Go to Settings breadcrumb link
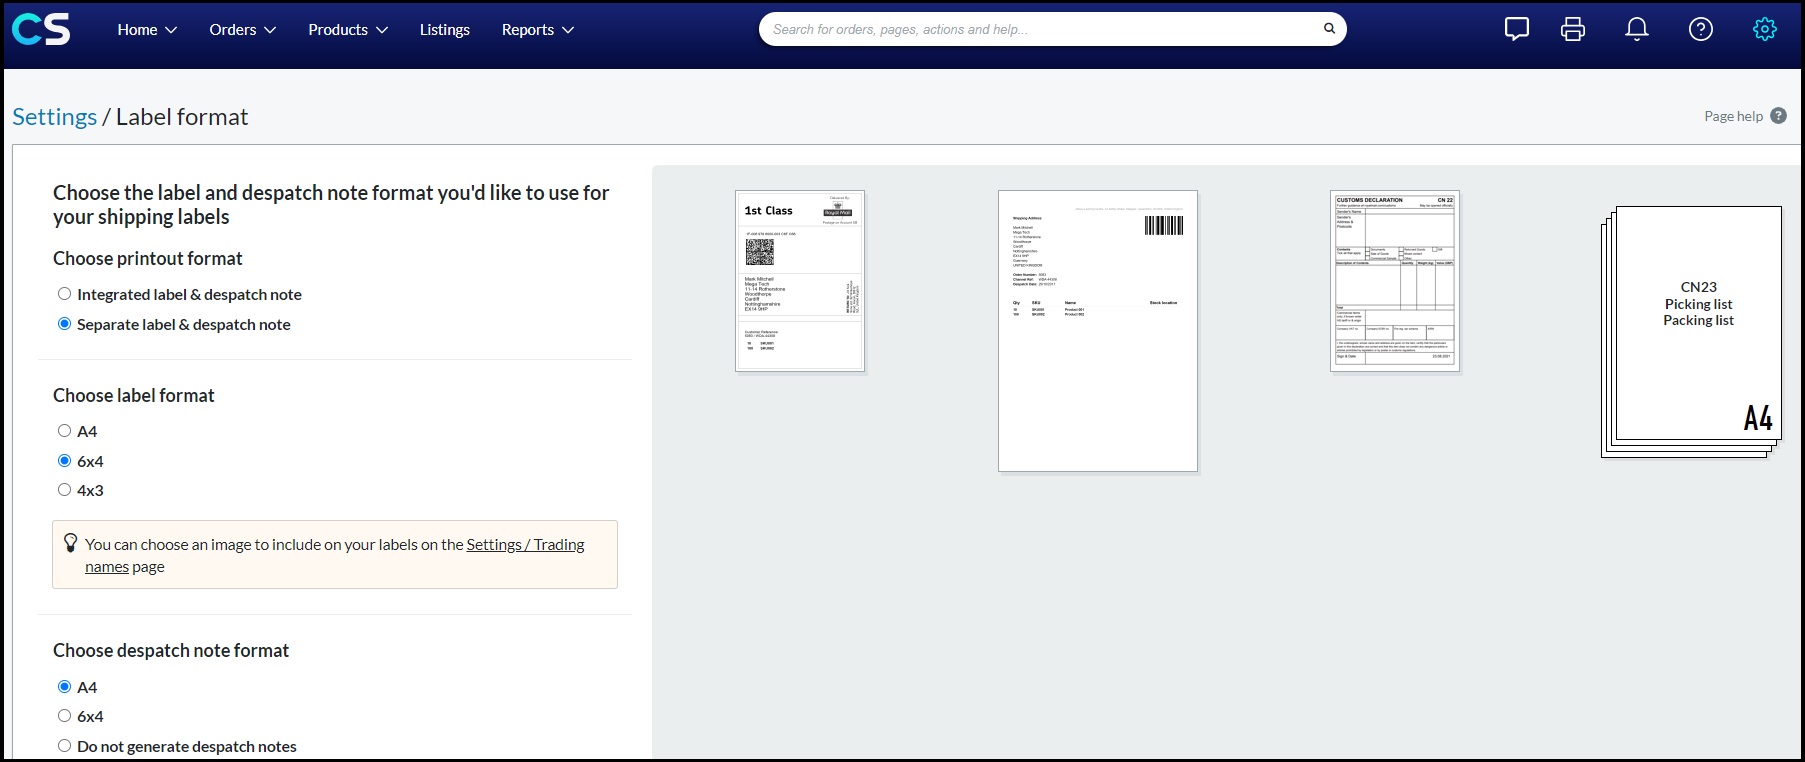Viewport: 1805px width, 762px height. [x=55, y=117]
